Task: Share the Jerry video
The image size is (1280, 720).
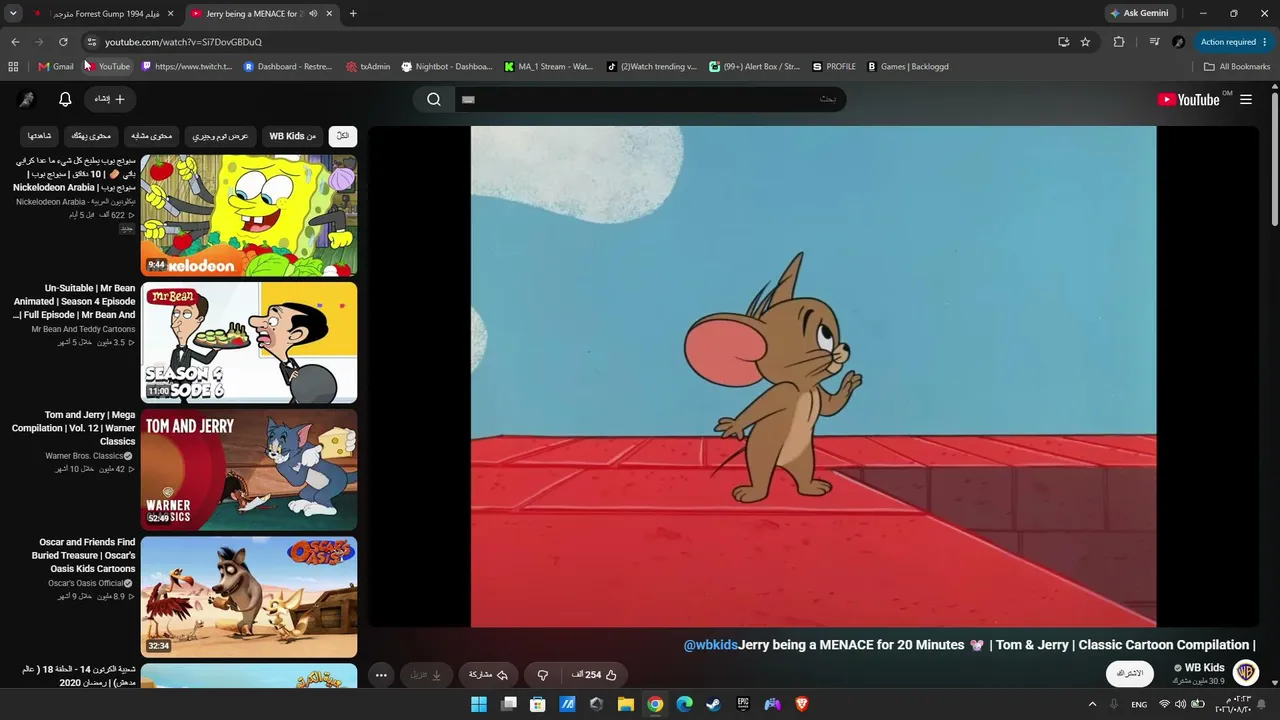Action: pos(489,675)
